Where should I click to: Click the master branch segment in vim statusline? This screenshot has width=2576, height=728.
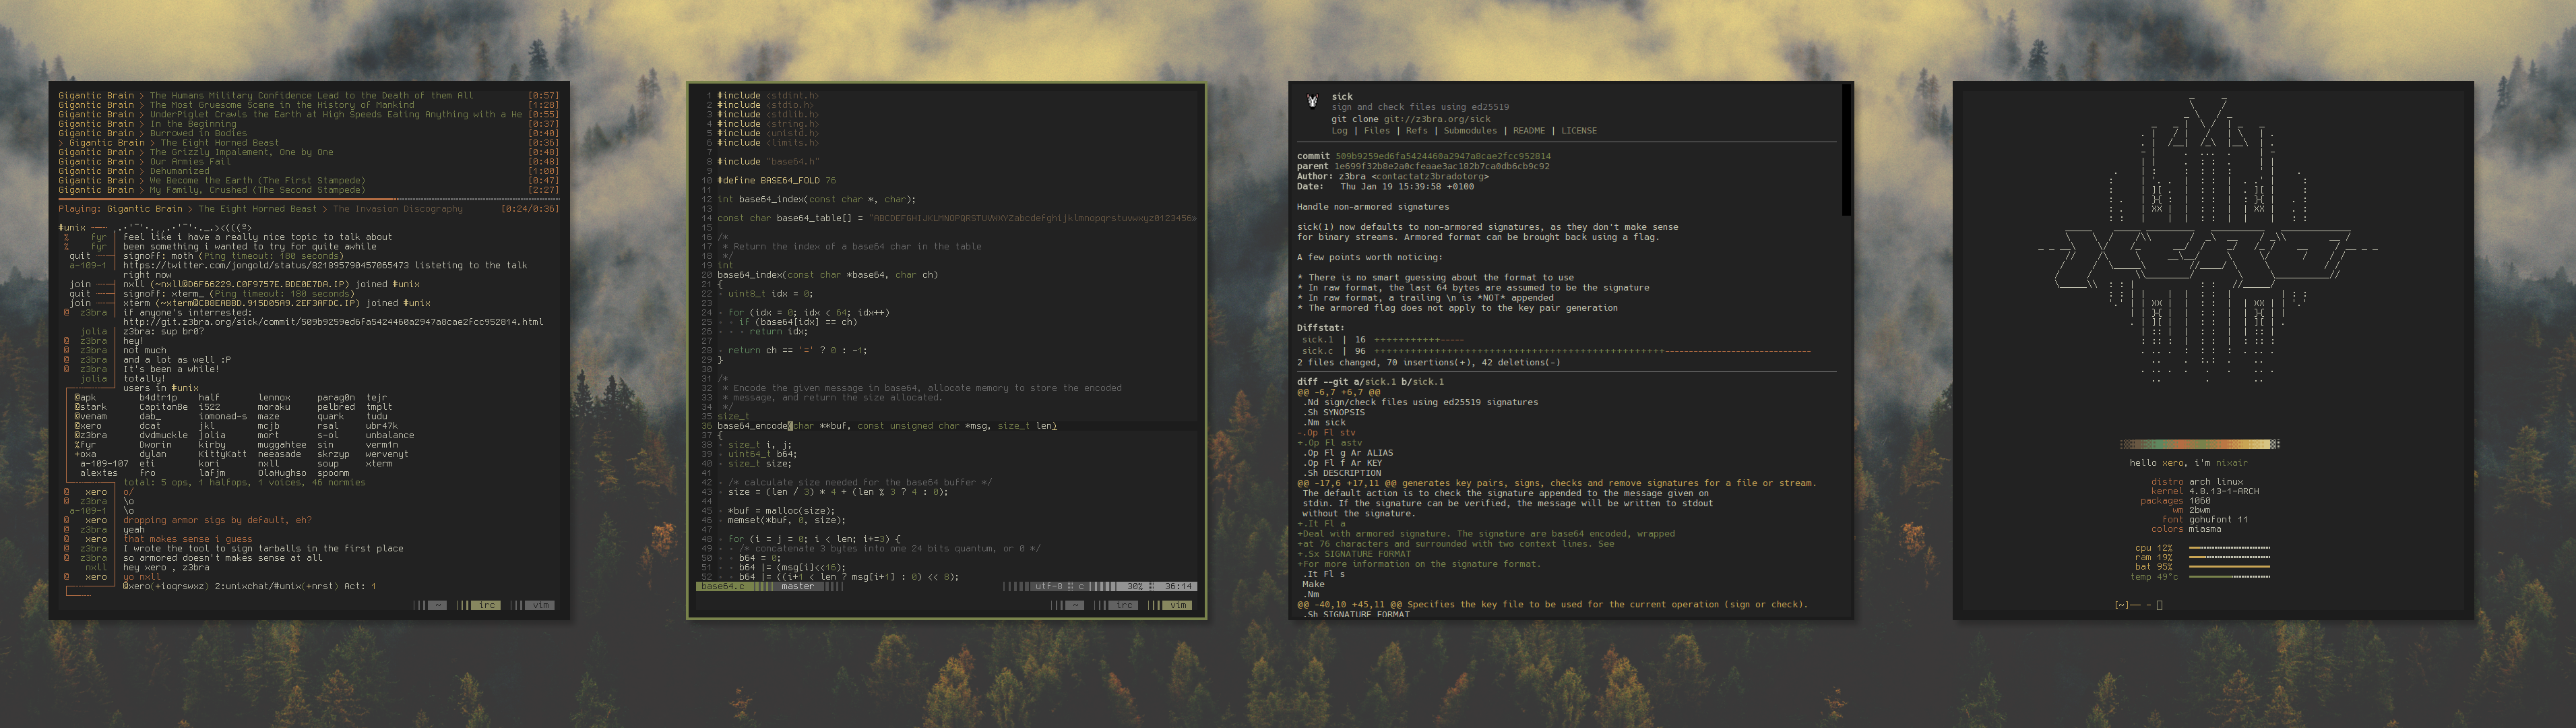pos(797,587)
